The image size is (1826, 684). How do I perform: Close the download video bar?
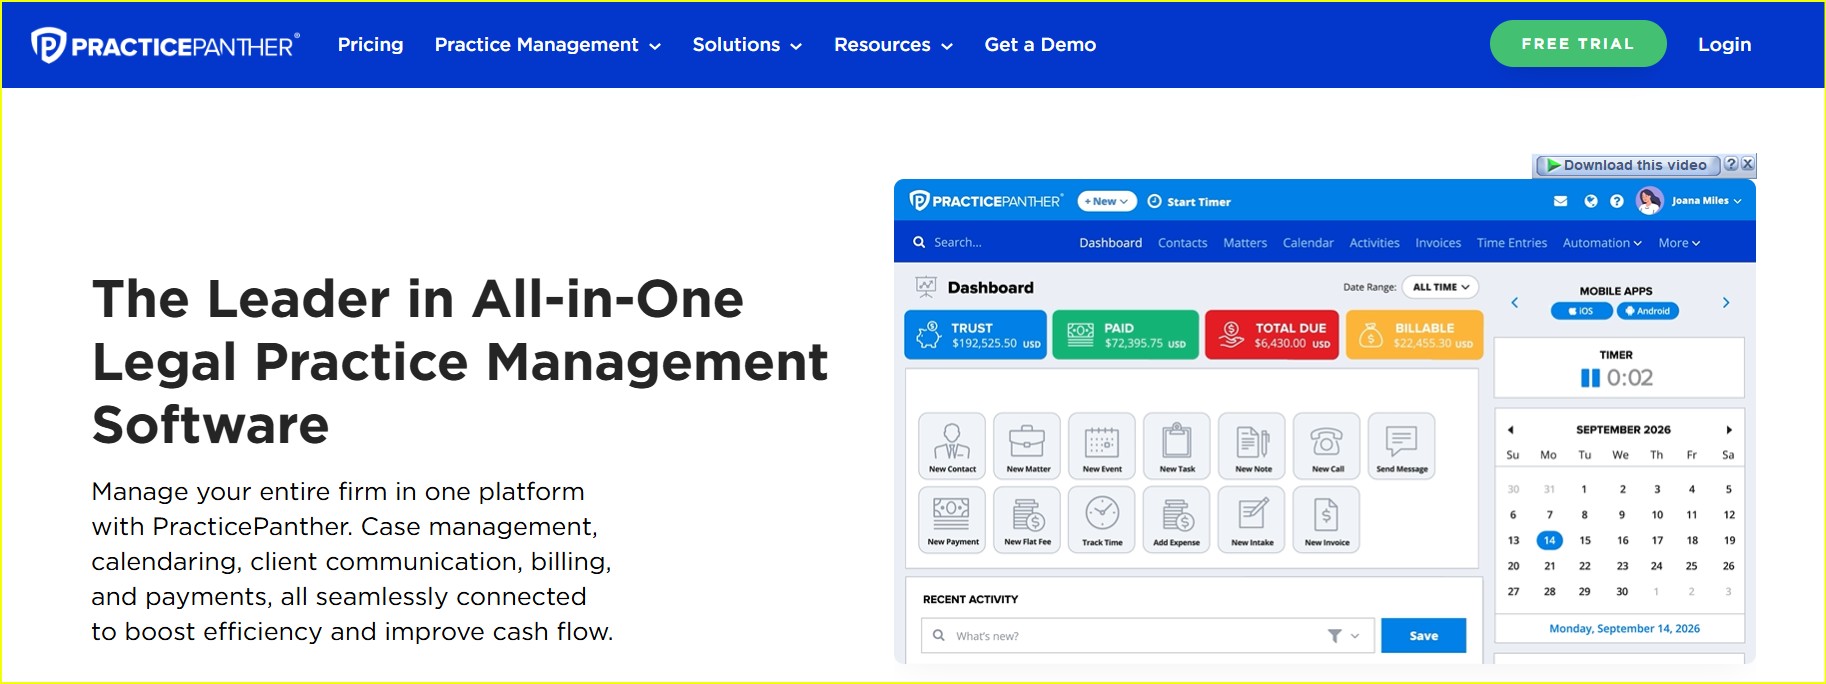(x=1747, y=164)
